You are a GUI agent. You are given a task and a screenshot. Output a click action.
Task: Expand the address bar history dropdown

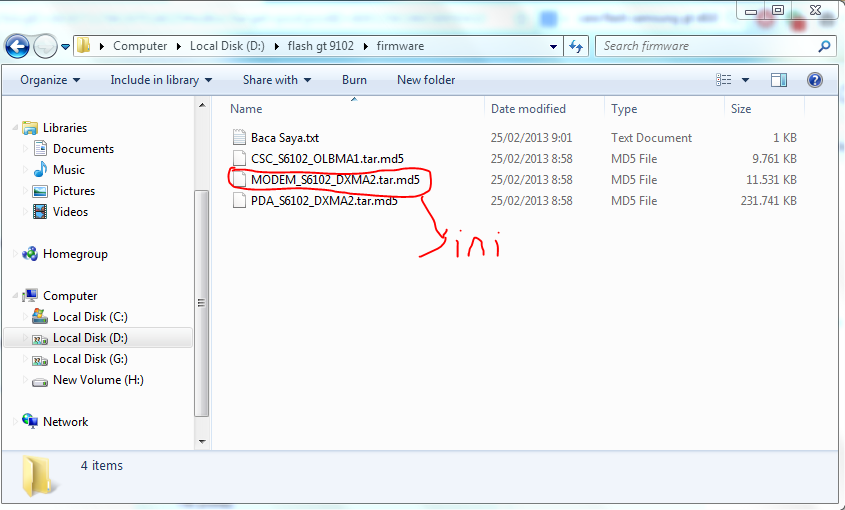tap(553, 46)
